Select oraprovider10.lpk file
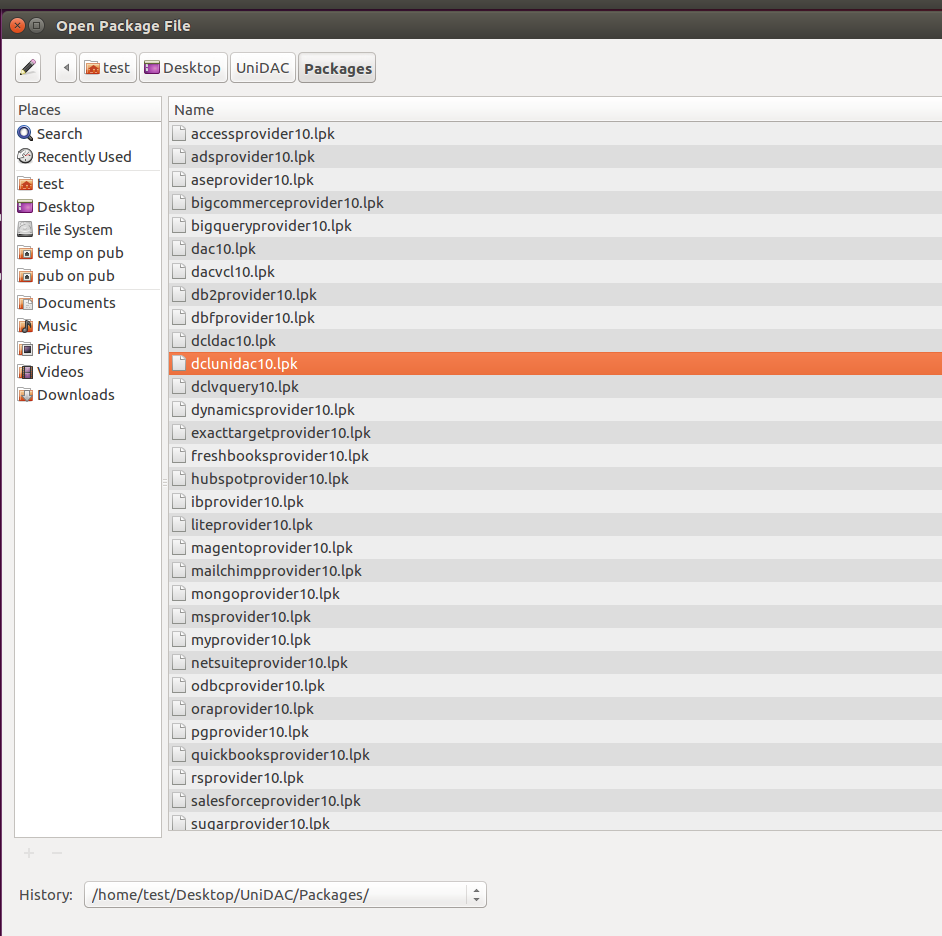The image size is (942, 936). point(556,709)
